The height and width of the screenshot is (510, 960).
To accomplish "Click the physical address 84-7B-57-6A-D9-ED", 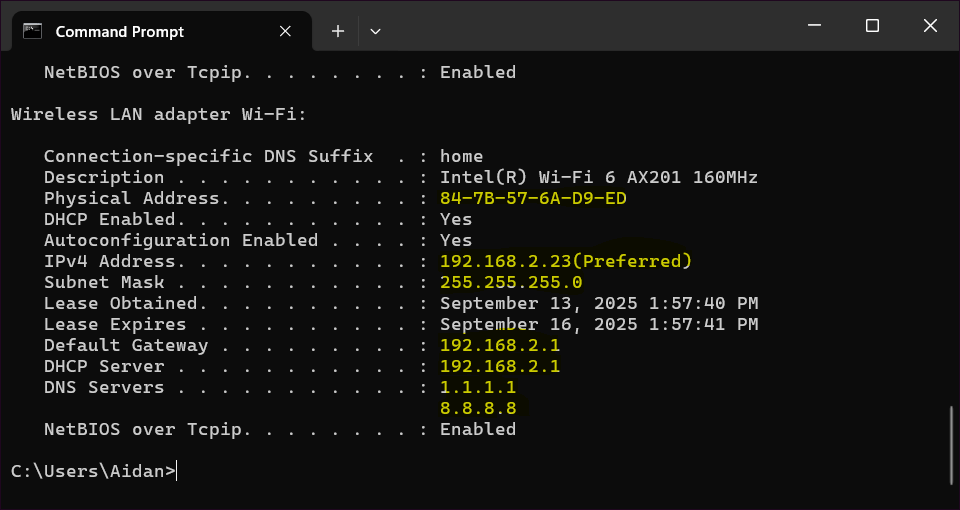I will tap(533, 198).
